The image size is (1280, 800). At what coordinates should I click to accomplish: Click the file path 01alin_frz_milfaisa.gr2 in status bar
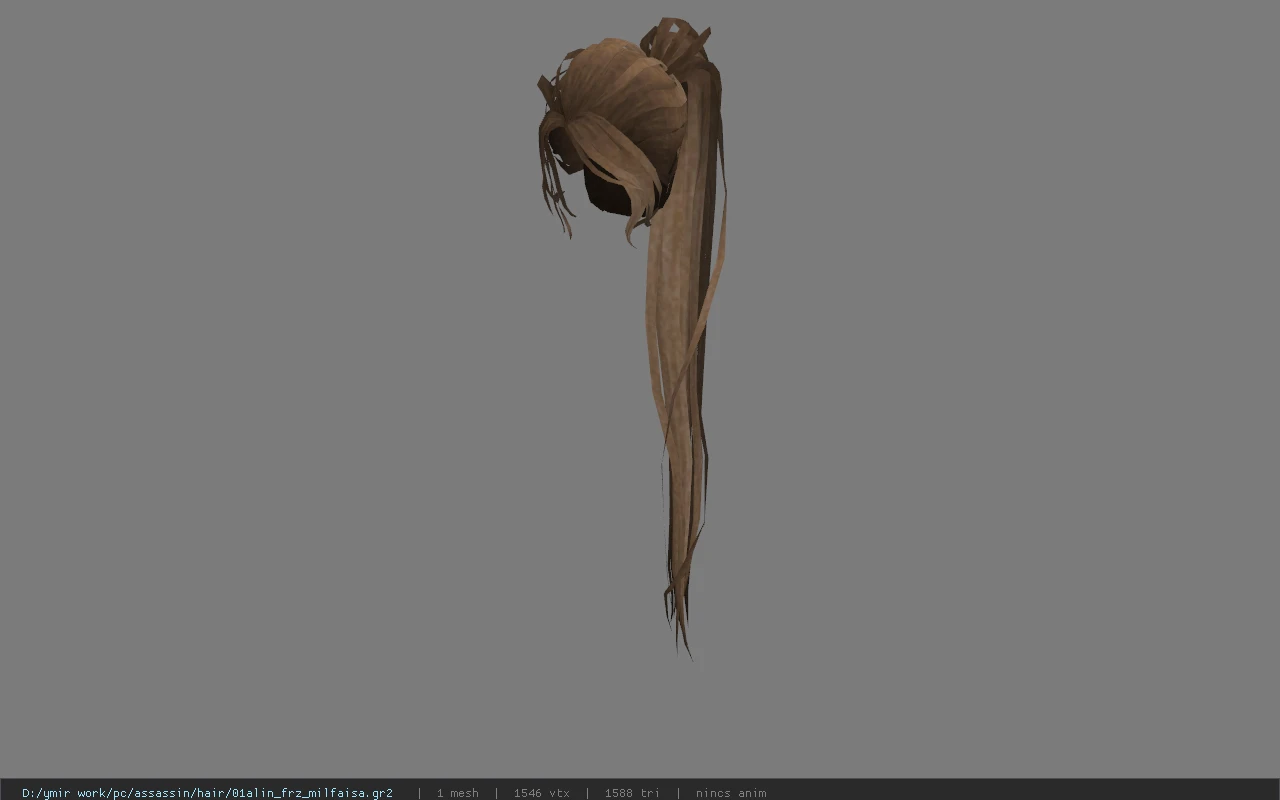[x=207, y=793]
